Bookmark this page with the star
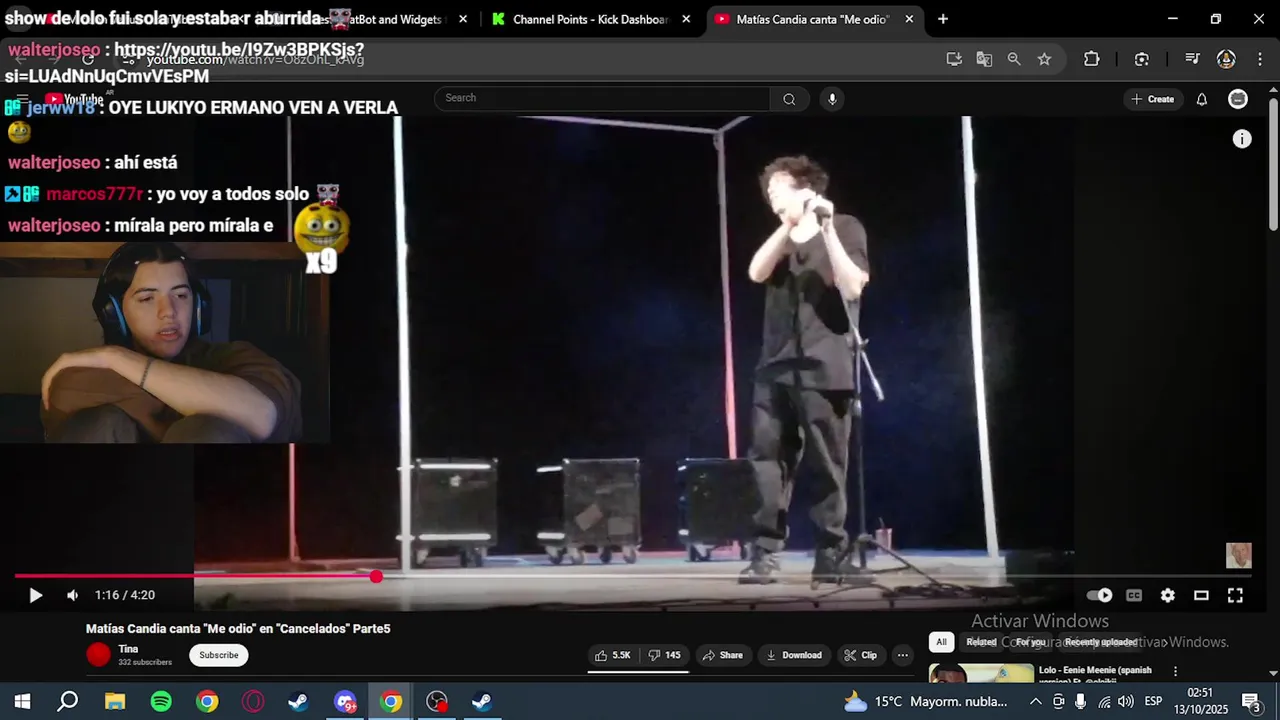 tap(1044, 59)
